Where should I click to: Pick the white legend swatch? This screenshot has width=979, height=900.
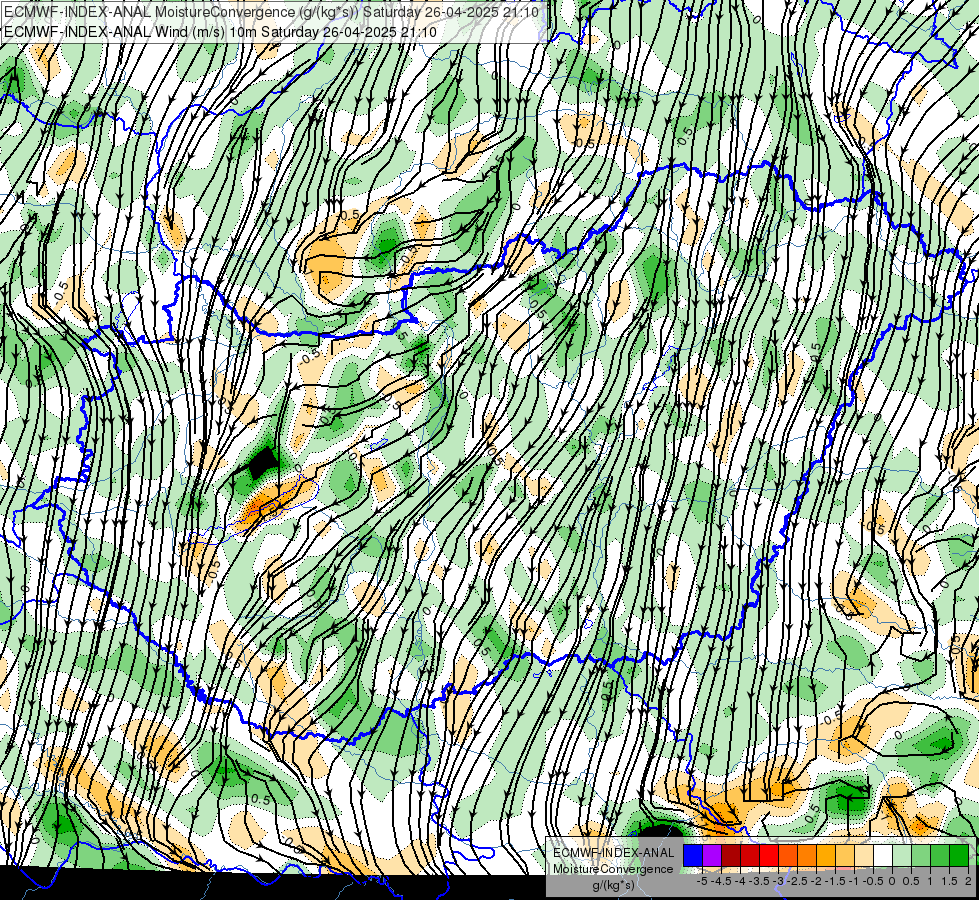pos(883,855)
